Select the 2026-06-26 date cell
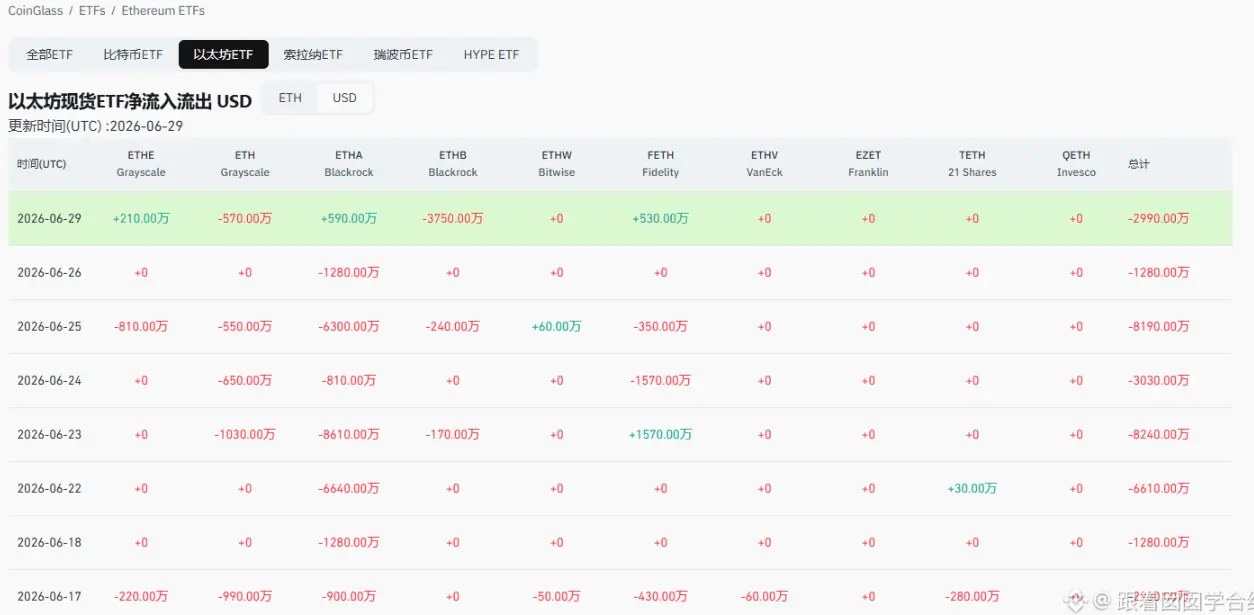Image resolution: width=1254 pixels, height=615 pixels. 49,272
